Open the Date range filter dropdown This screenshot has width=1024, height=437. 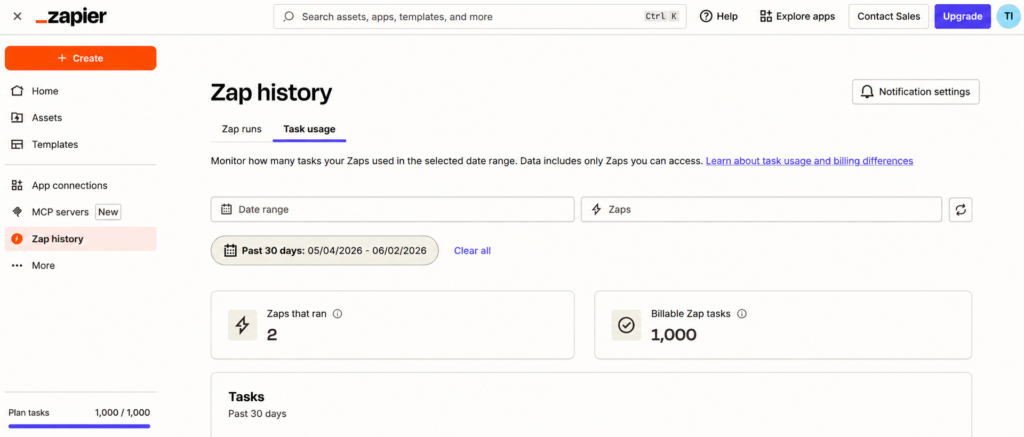point(392,210)
